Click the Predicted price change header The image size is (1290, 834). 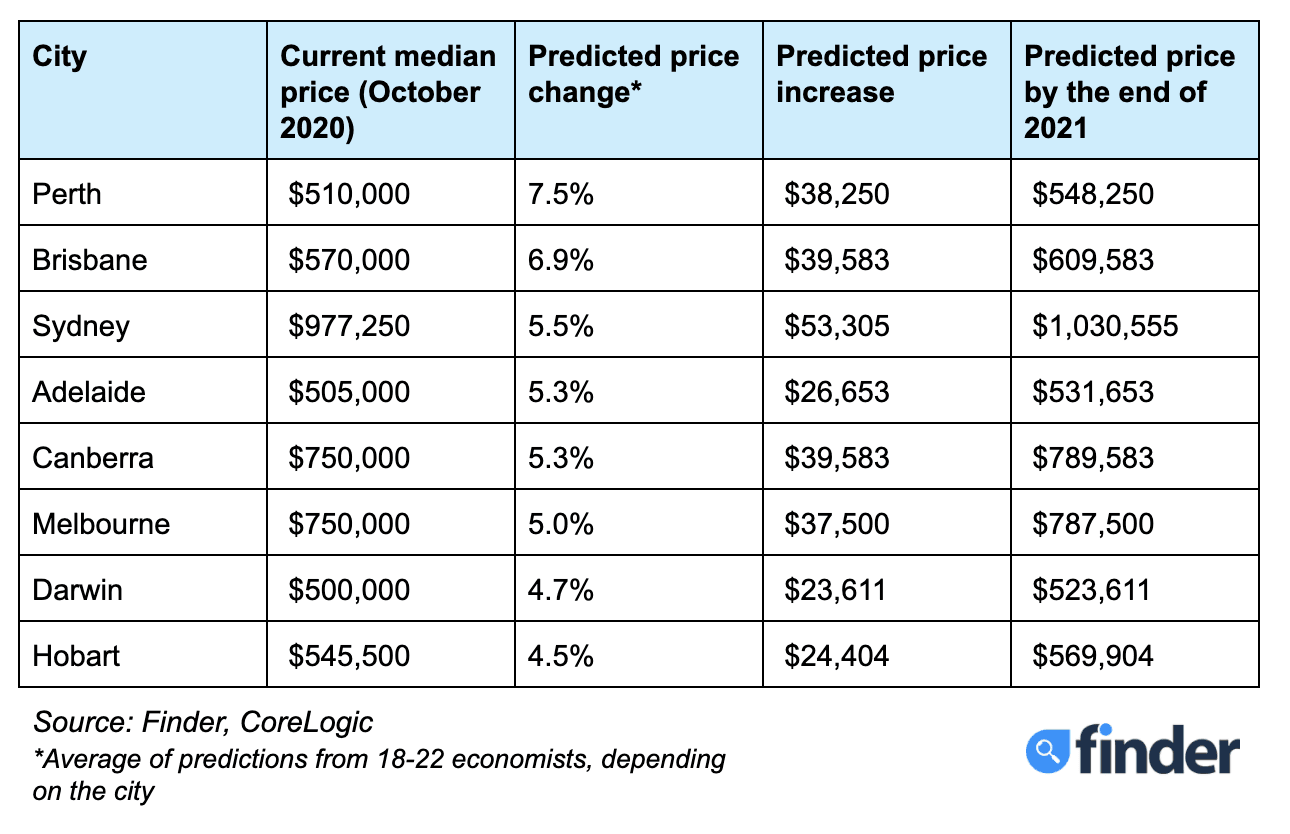634,74
